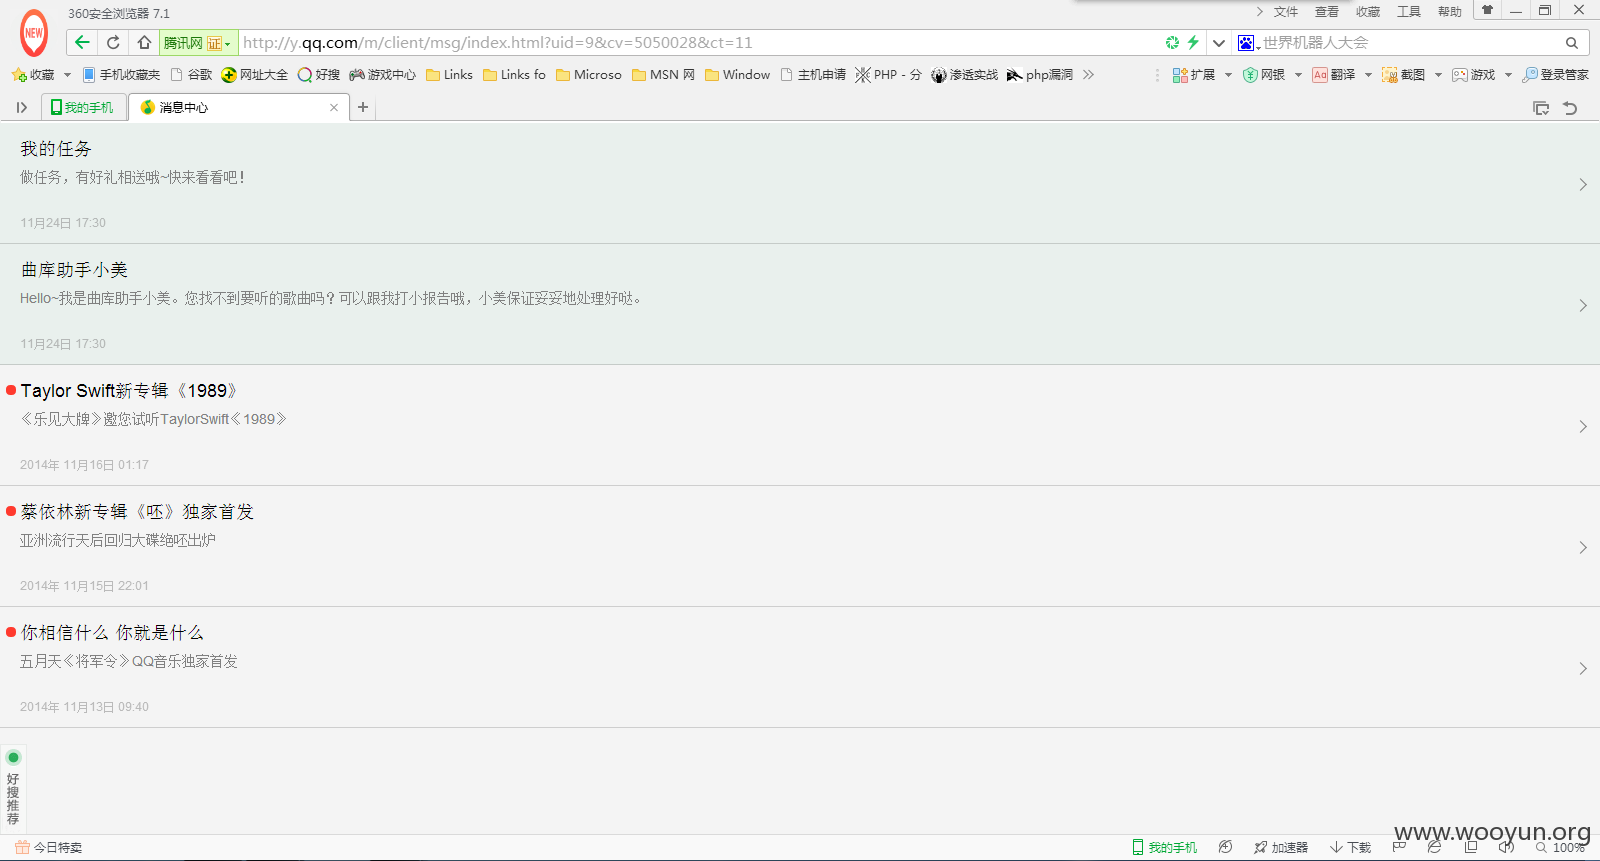
Task: Expand the 曲库助手小美 row arrow
Action: click(1583, 305)
